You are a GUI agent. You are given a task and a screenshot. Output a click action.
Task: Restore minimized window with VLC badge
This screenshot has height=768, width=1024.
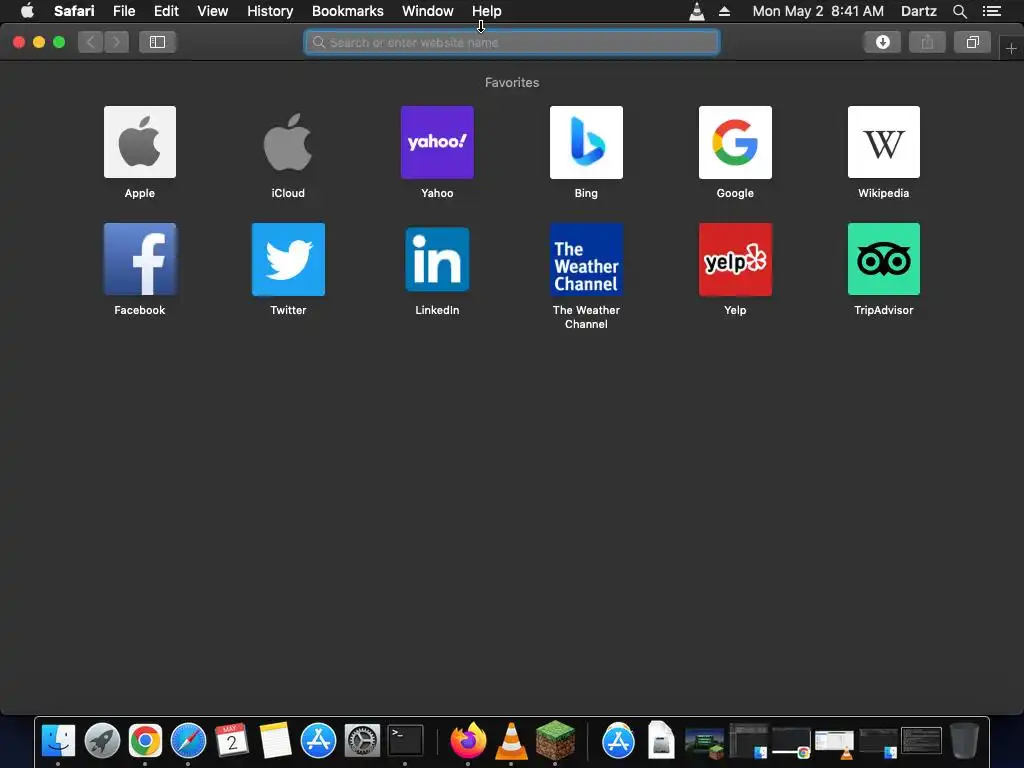835,743
